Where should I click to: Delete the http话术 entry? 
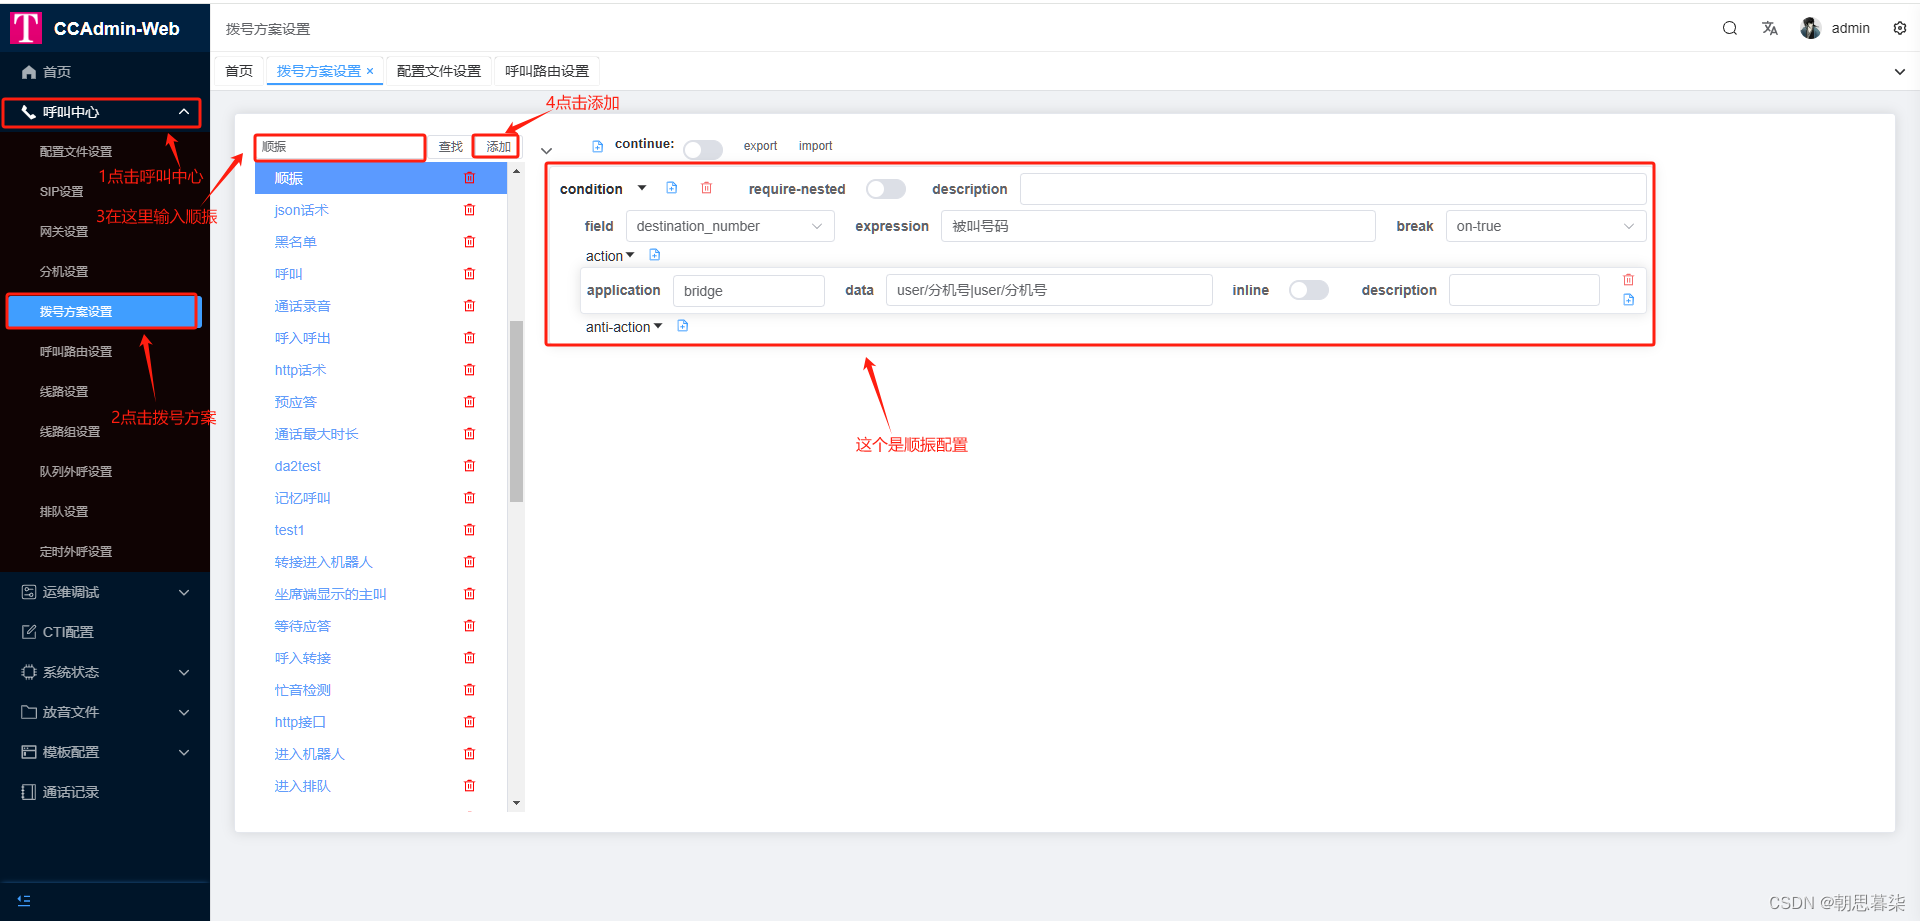469,370
